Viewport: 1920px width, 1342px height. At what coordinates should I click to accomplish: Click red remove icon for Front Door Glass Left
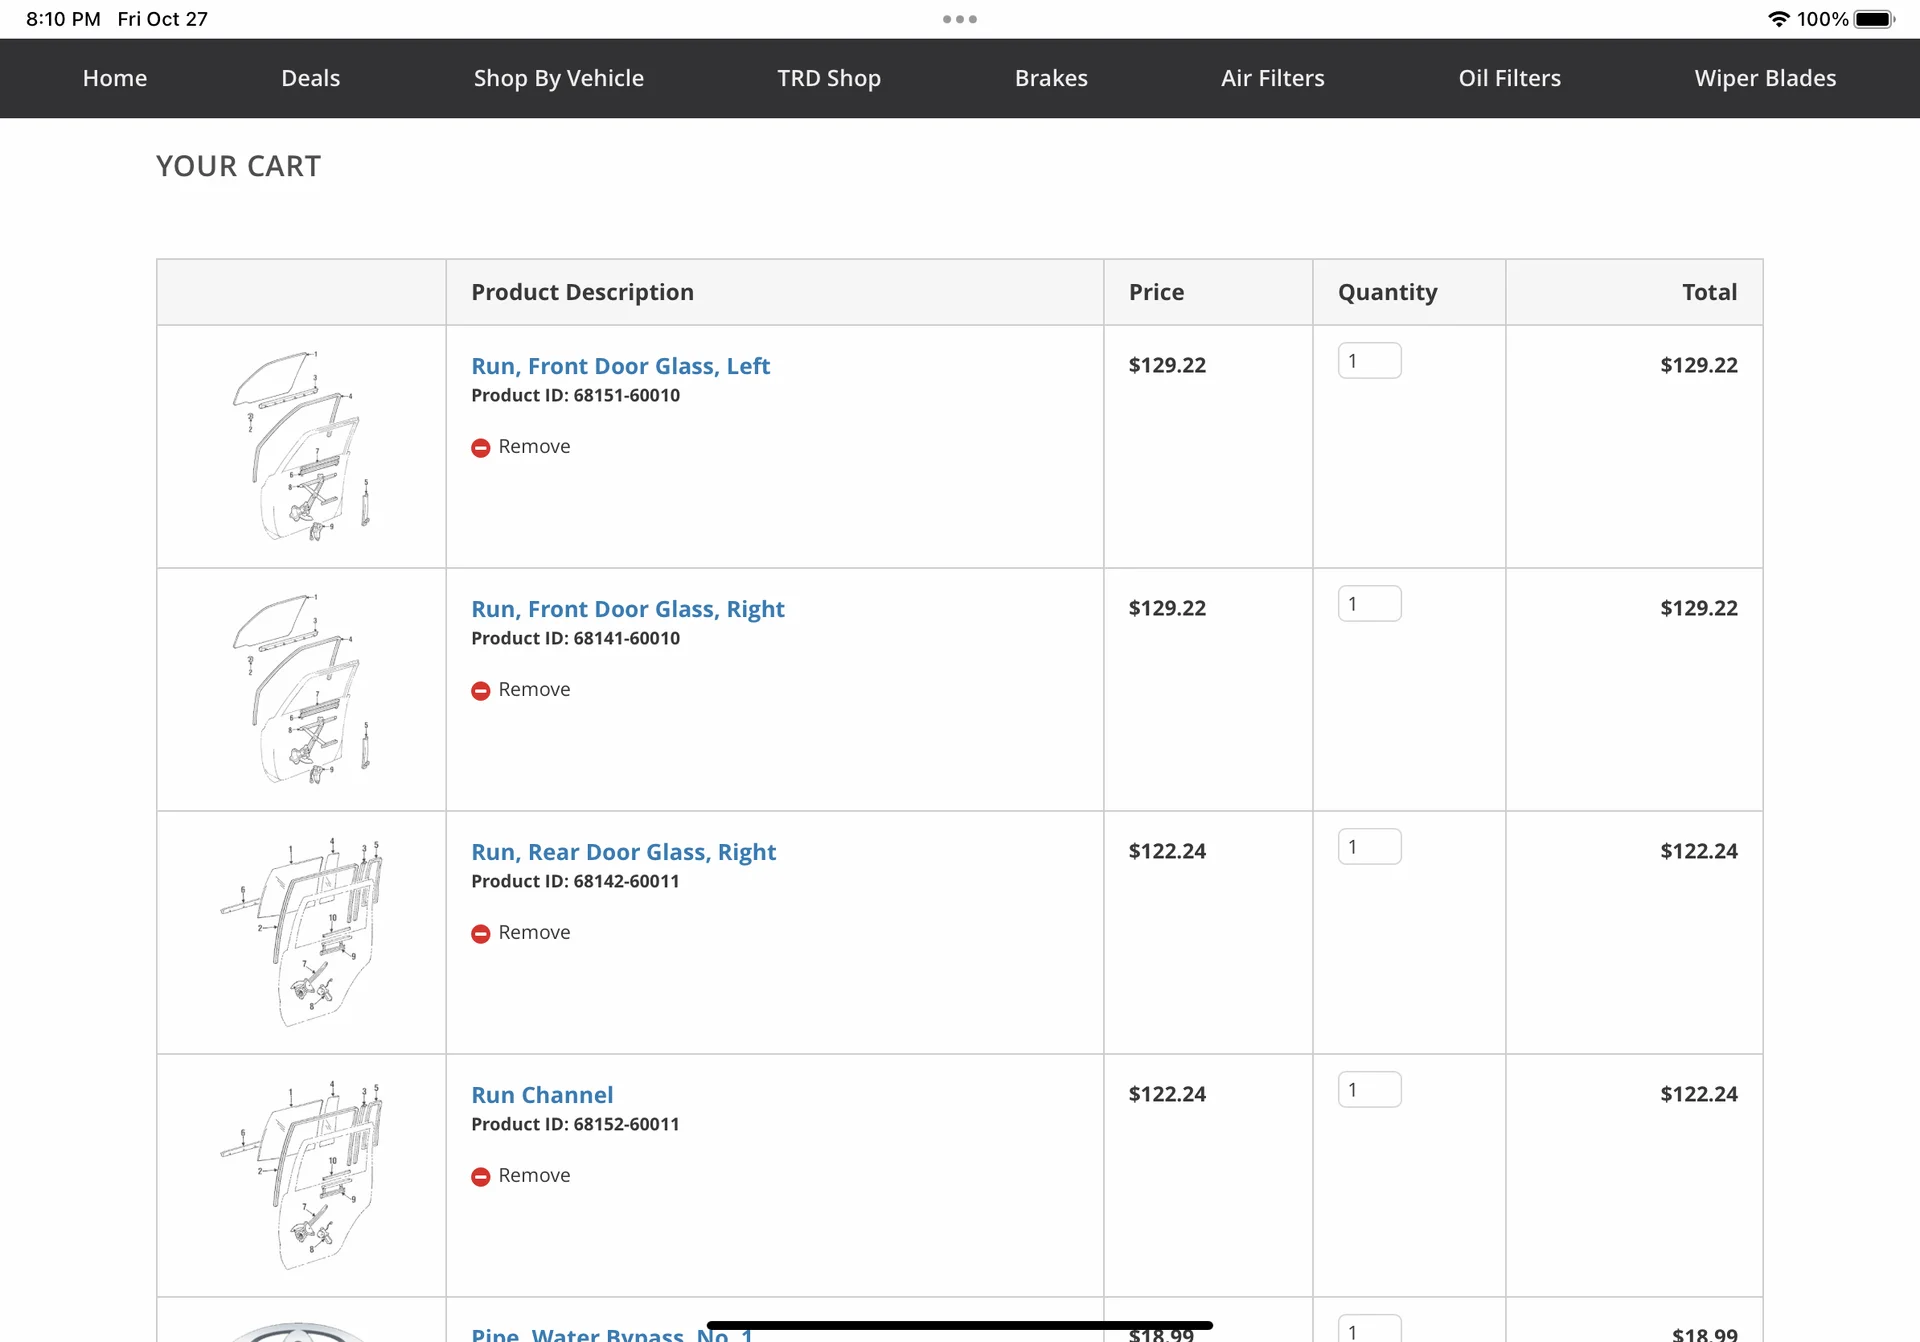coord(480,448)
